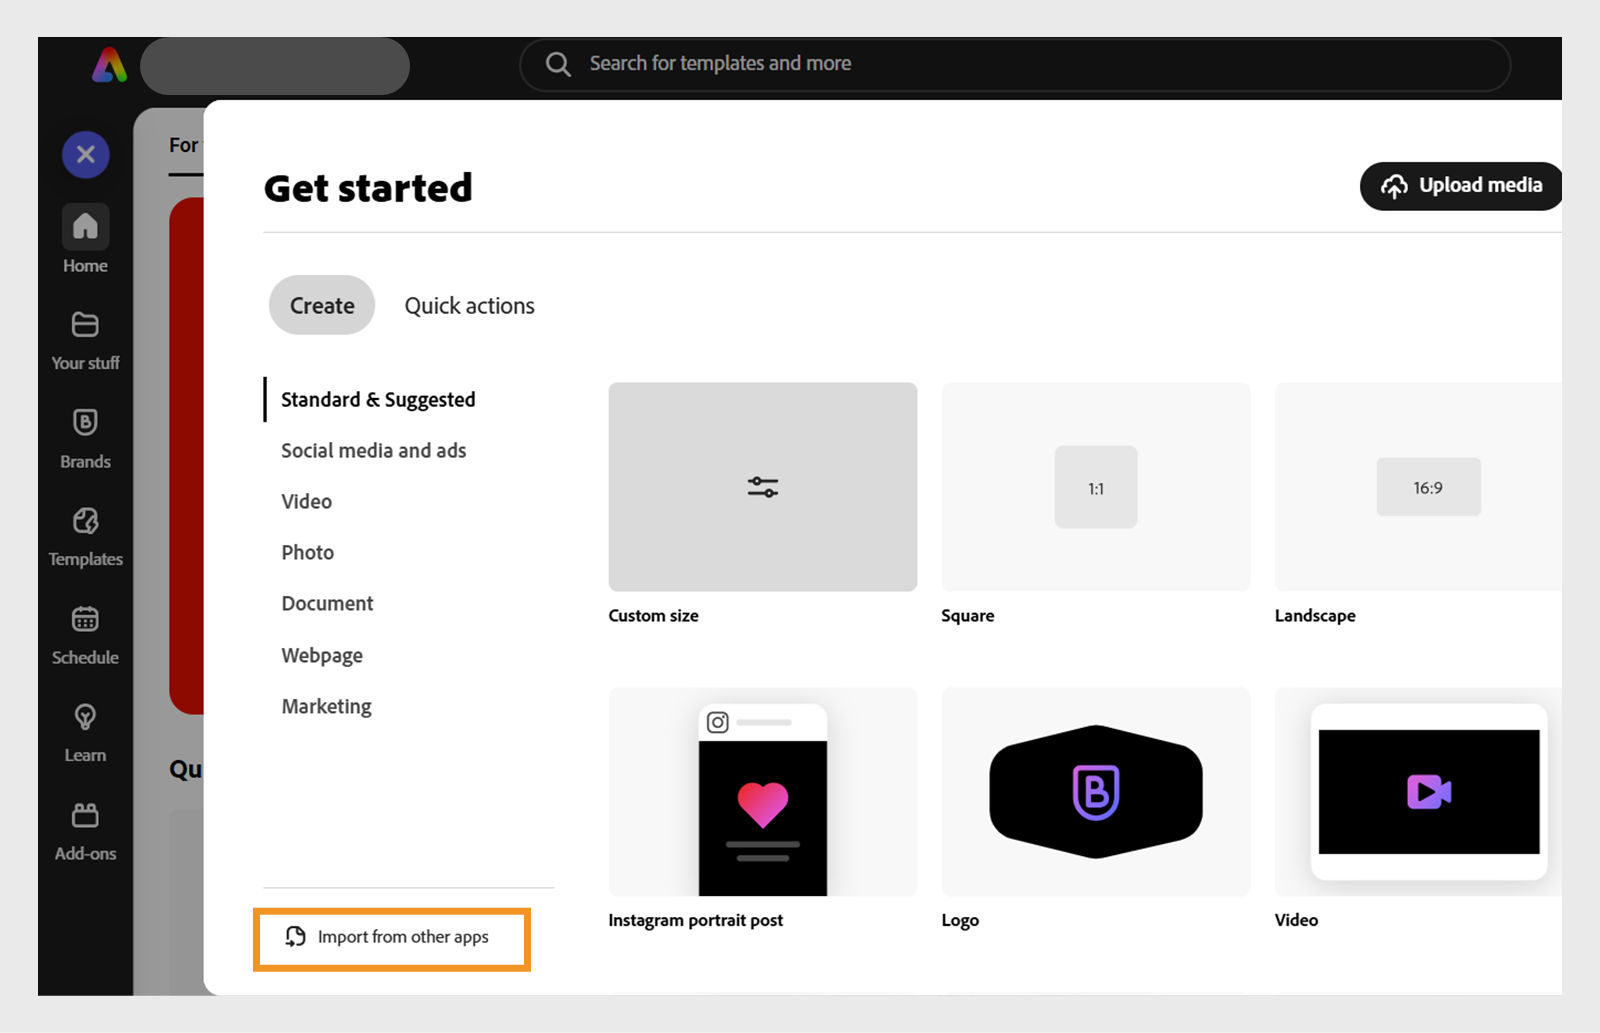Select the Square 1:1 format
The height and width of the screenshot is (1033, 1600).
point(1095,487)
